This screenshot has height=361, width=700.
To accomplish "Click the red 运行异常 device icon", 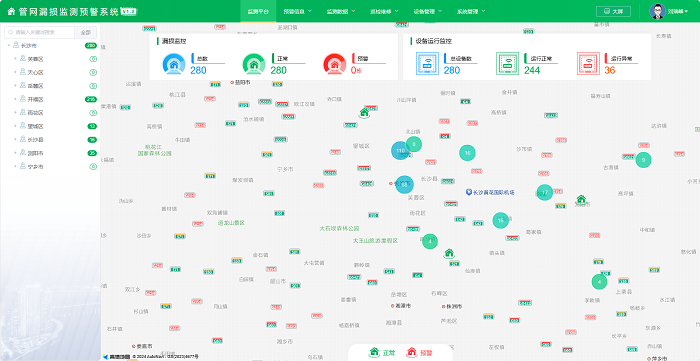I will (588, 63).
